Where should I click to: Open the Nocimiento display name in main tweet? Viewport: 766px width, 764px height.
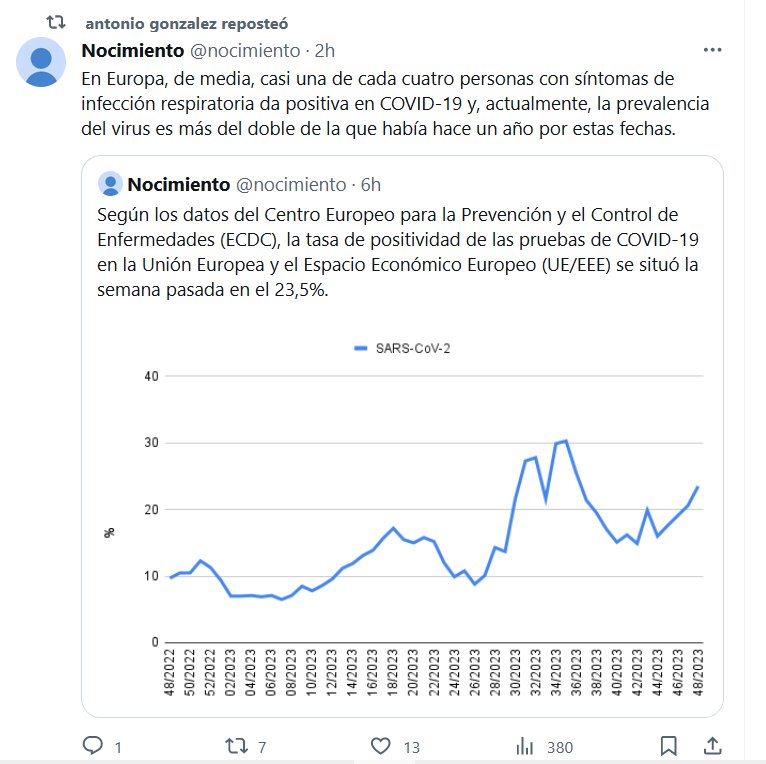(132, 50)
